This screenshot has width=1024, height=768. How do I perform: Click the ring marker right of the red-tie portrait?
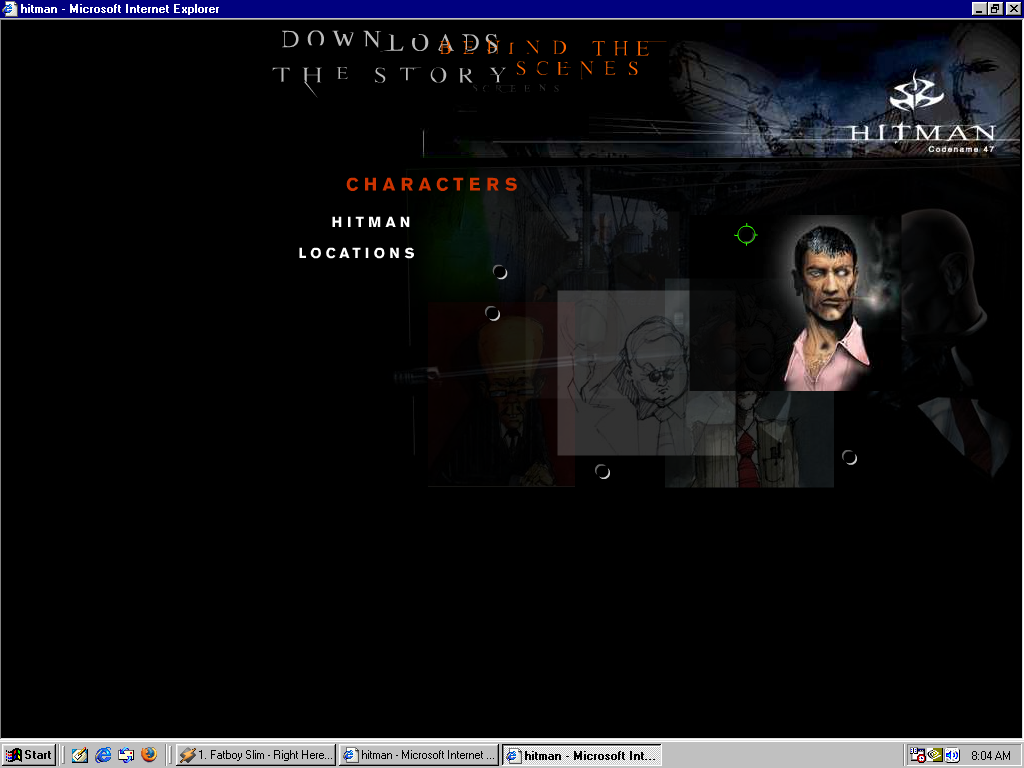(849, 457)
